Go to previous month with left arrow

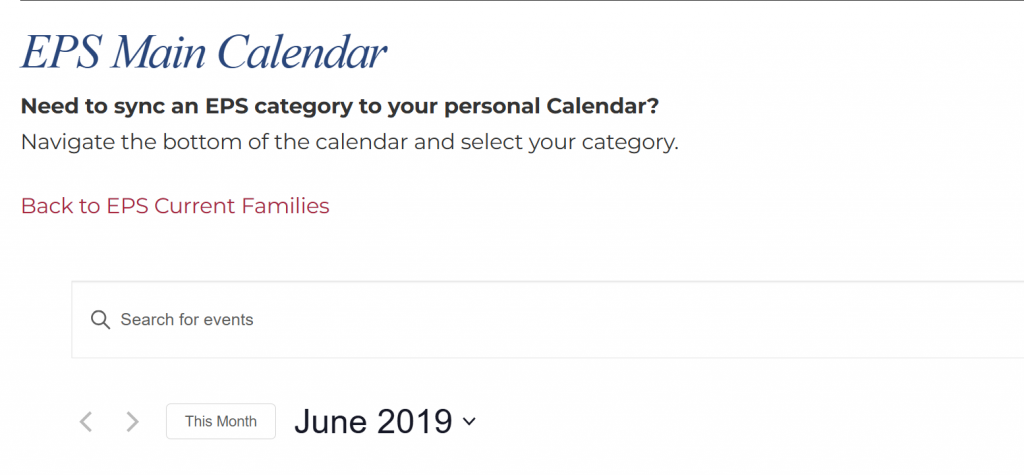86,422
